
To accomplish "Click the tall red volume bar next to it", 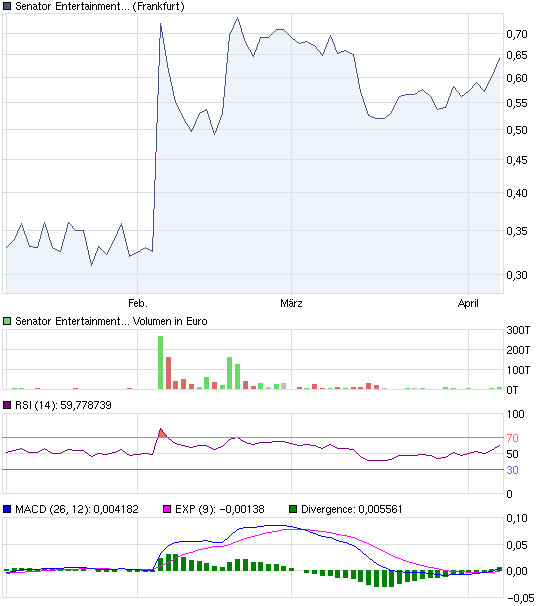I will [x=168, y=373].
